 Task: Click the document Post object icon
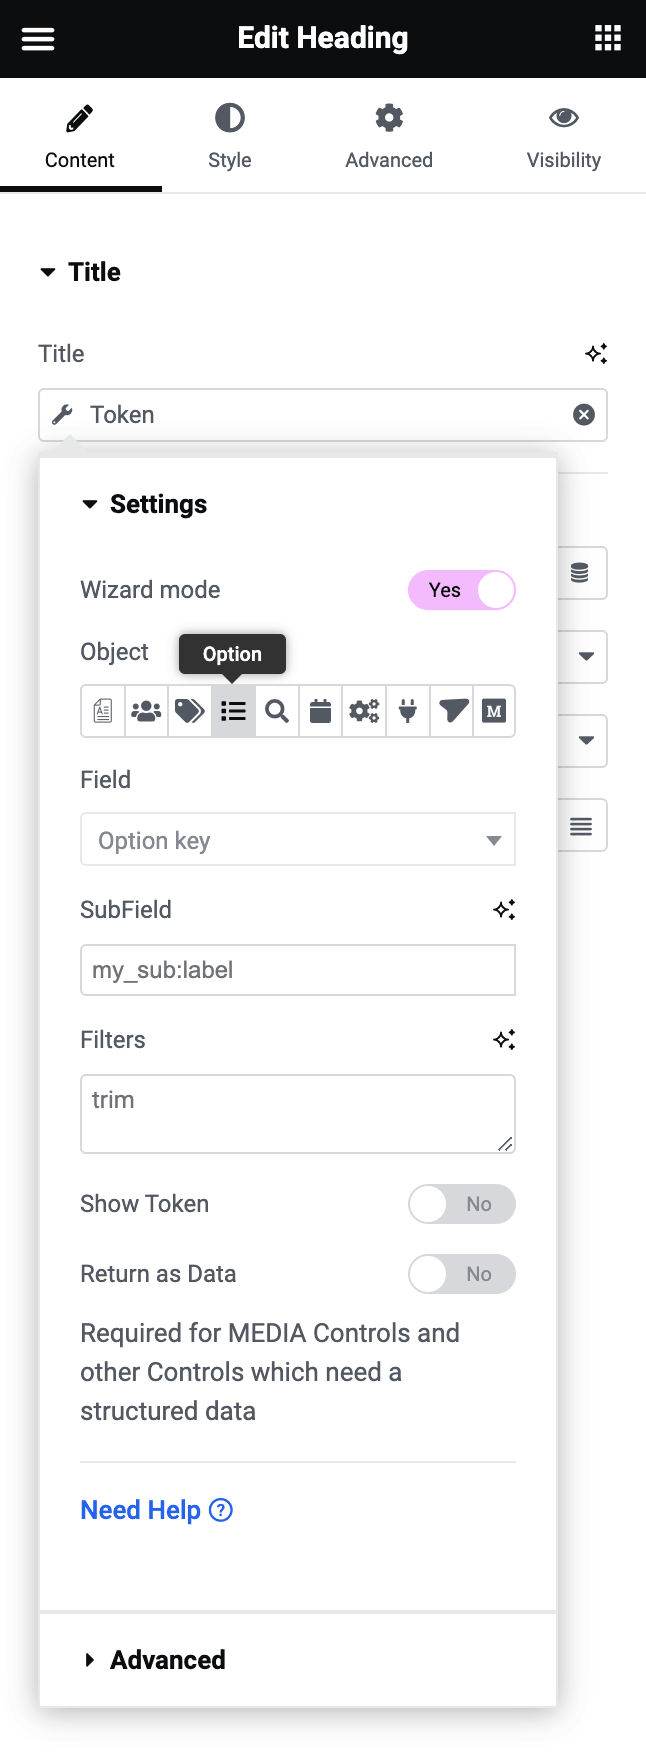[x=103, y=711]
